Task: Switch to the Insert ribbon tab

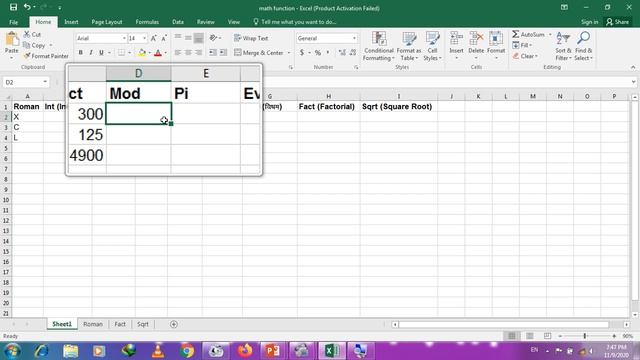Action: 71,22
